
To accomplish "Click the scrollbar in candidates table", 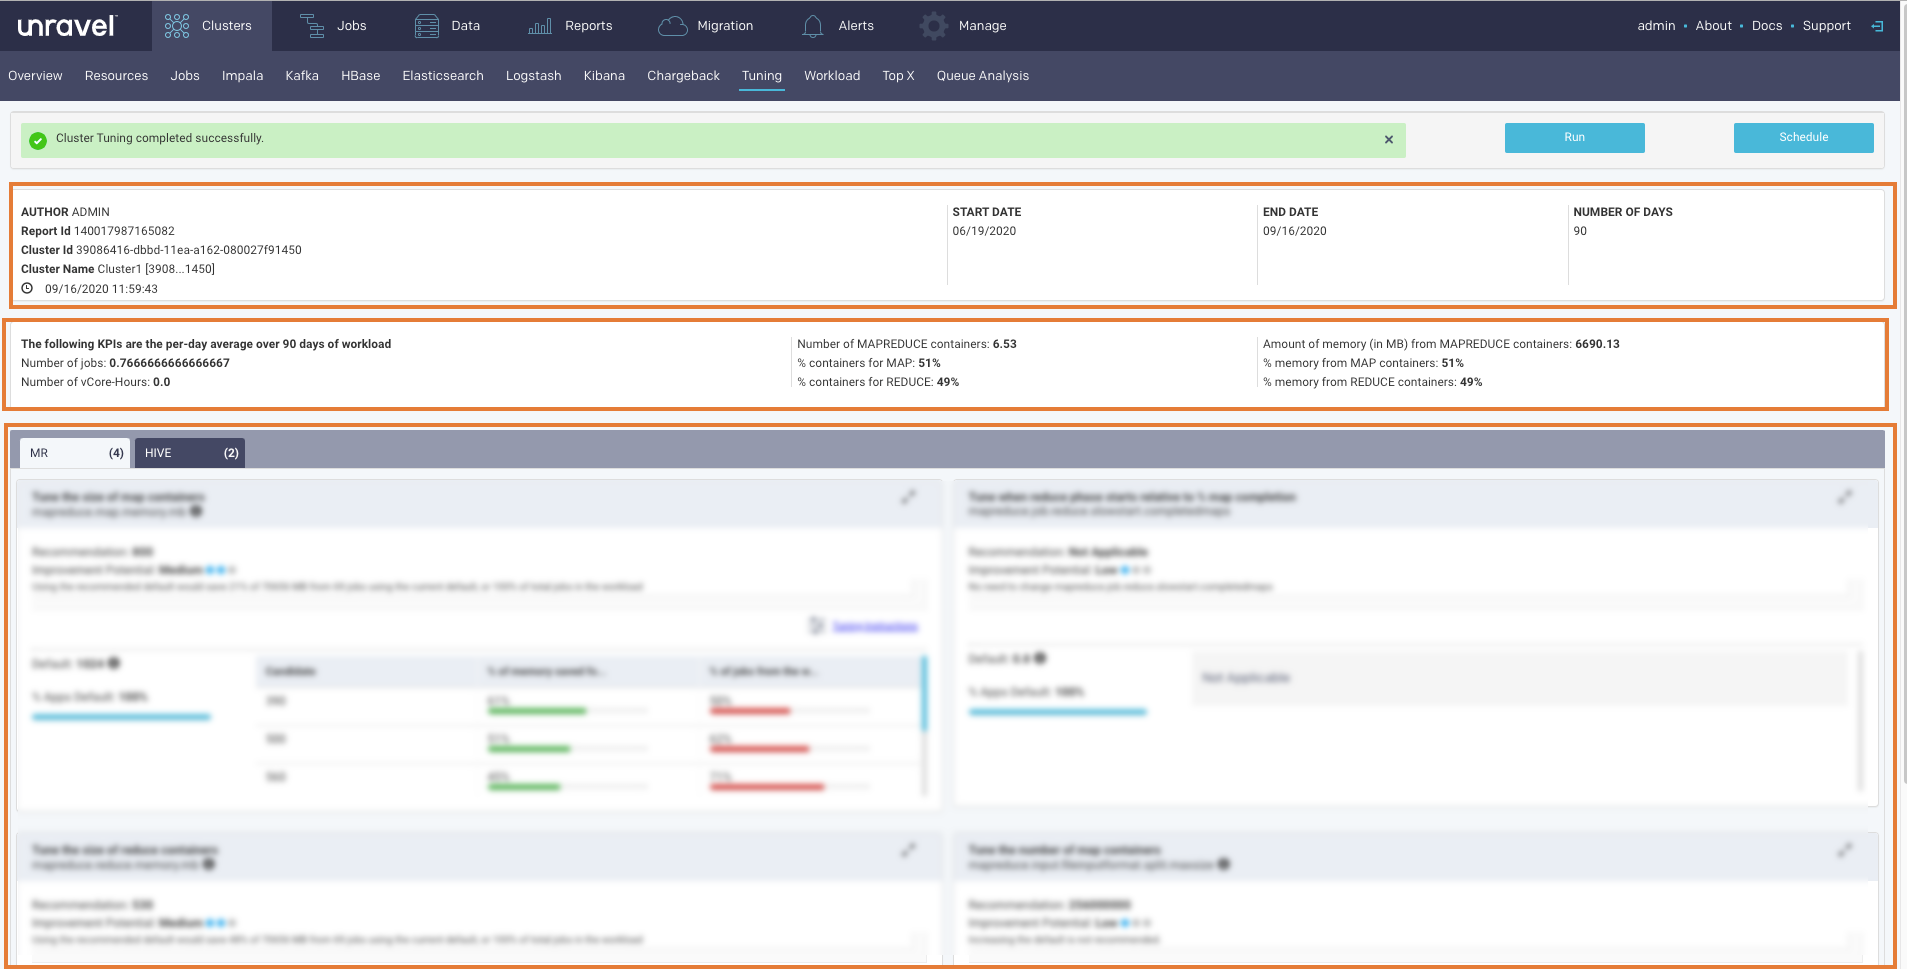I will [924, 693].
